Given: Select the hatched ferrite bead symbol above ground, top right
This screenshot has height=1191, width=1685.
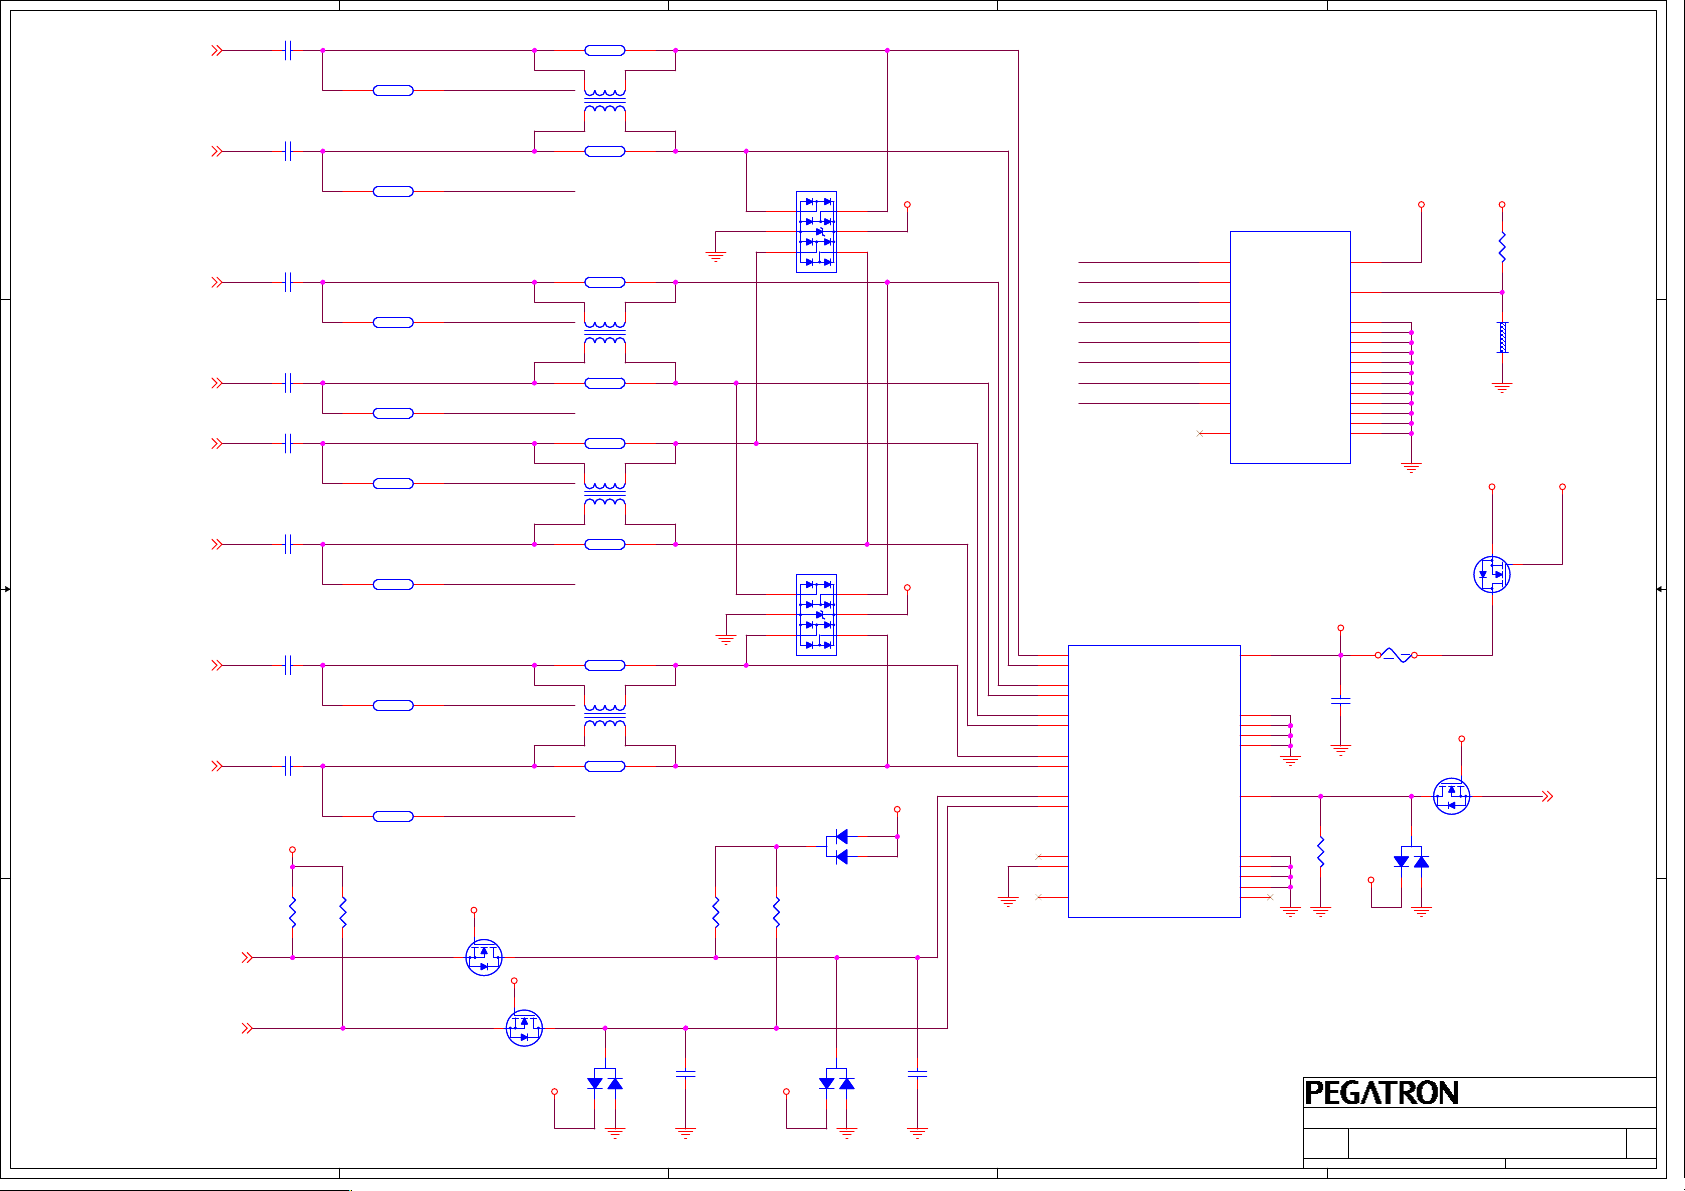Looking at the screenshot, I should coord(1502,337).
